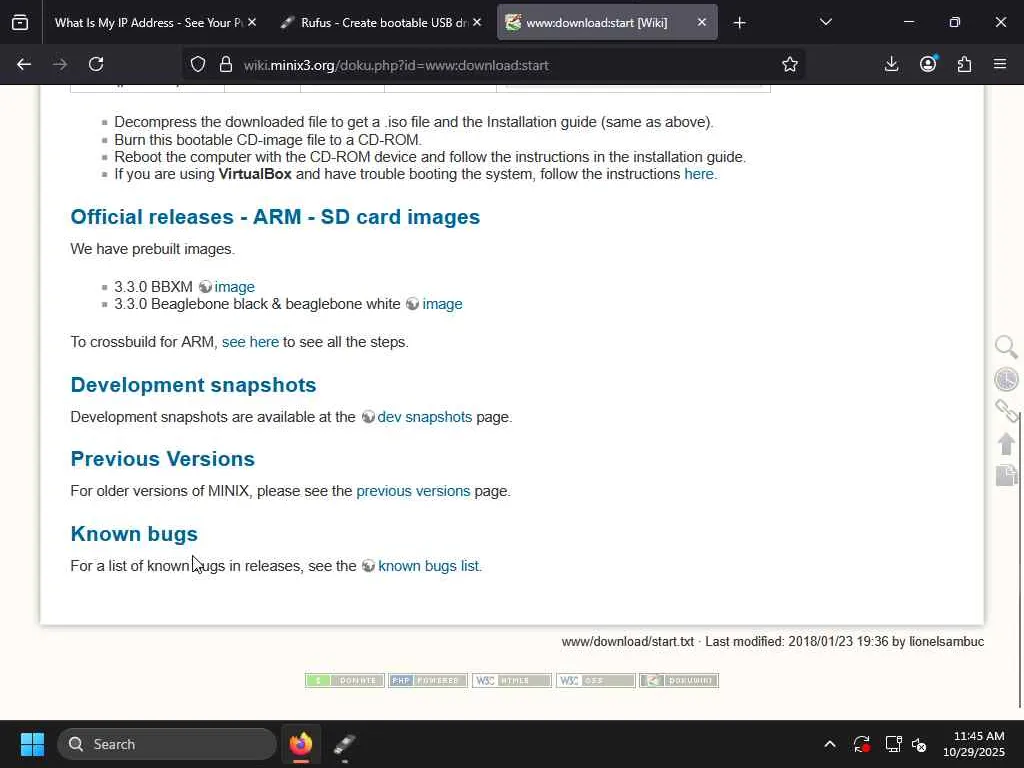The width and height of the screenshot is (1024, 768).
Task: Click the www/download/start.txt footer text
Action: point(628,642)
